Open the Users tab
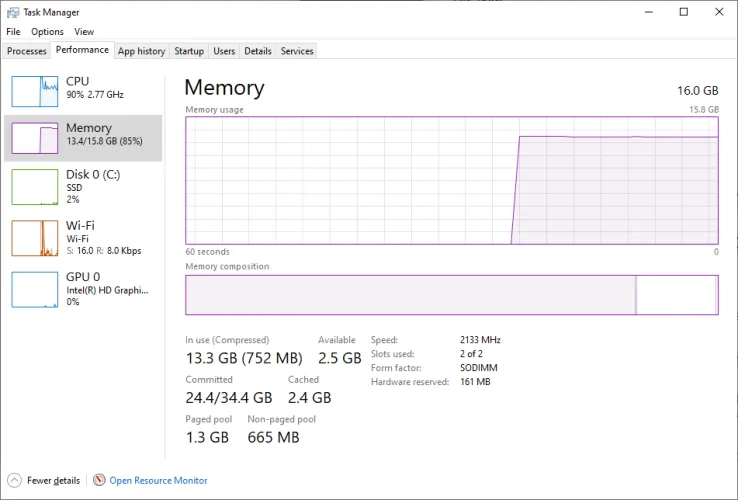 coord(224,51)
